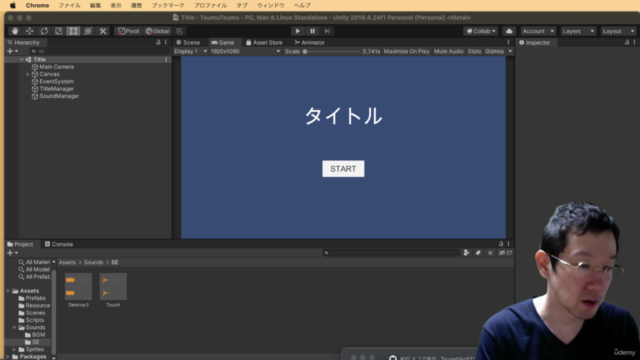Adjust the Game view Scale slider
Screen dimensions: 640x360
tap(331, 51)
